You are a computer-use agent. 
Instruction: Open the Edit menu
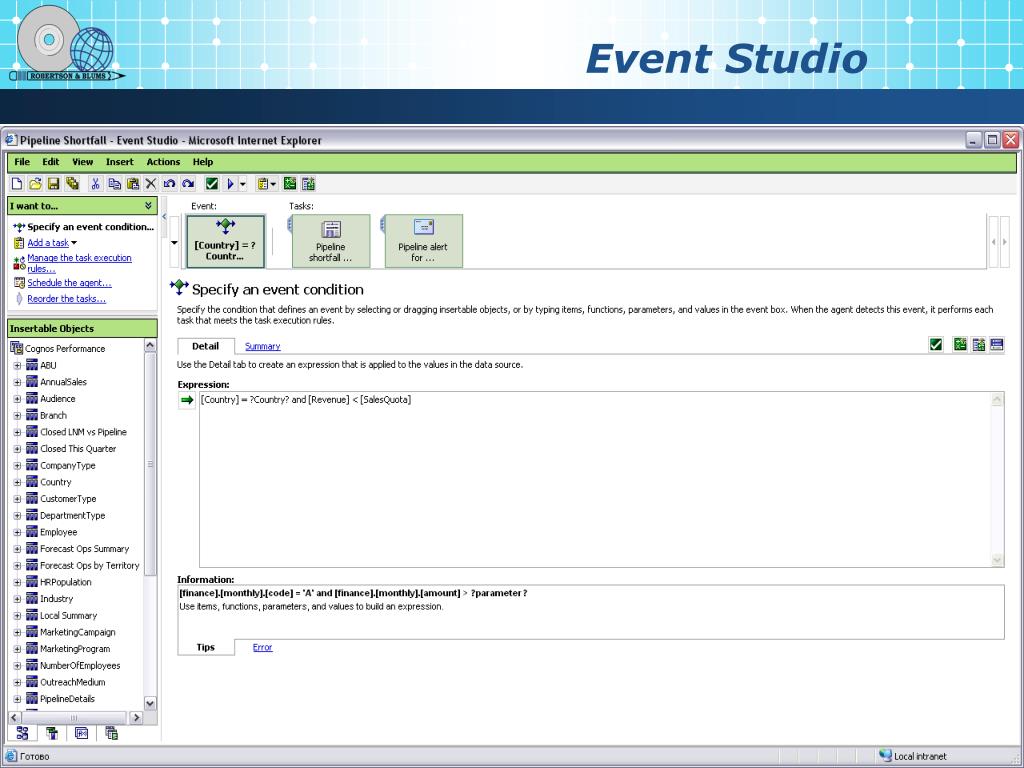click(x=51, y=162)
